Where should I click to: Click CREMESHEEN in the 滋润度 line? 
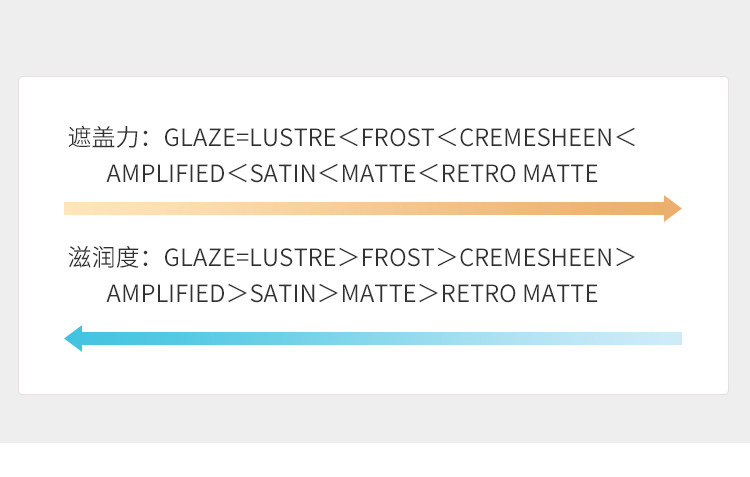point(536,258)
